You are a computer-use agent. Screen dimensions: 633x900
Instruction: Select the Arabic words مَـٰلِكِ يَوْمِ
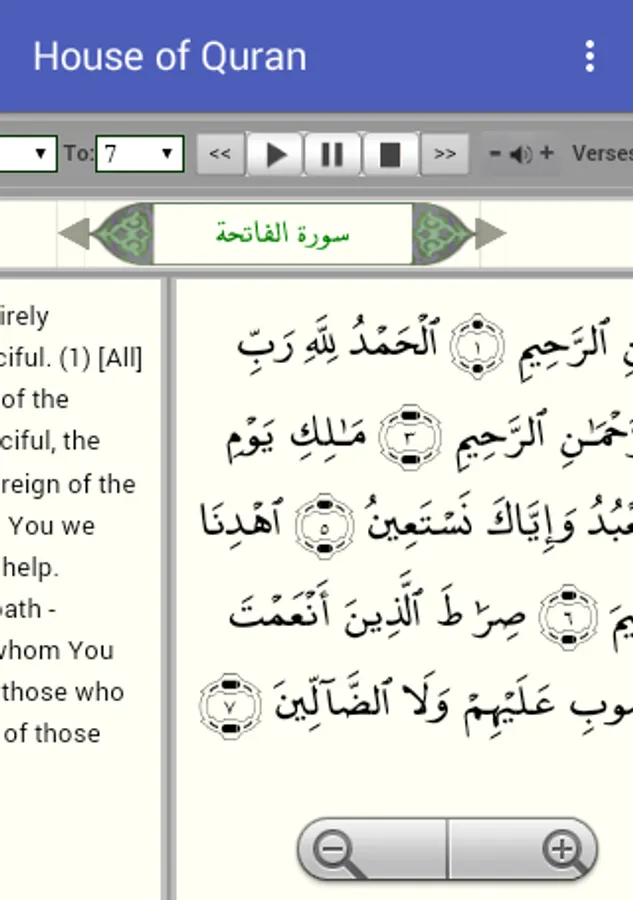[297, 437]
